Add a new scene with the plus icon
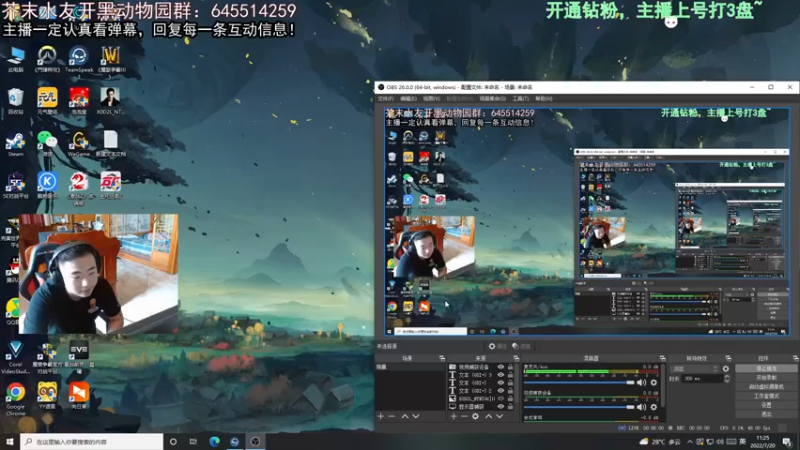 [x=381, y=416]
